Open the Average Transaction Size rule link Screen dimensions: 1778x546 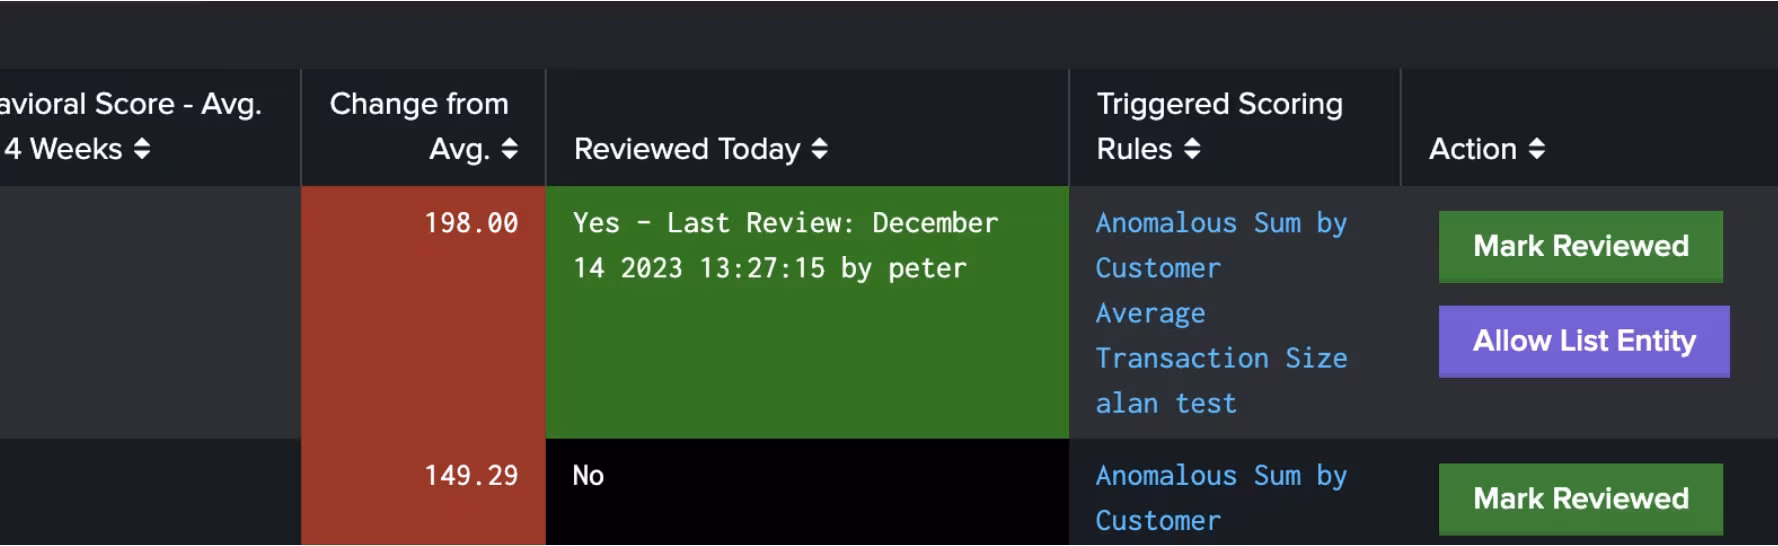[x=1220, y=336]
